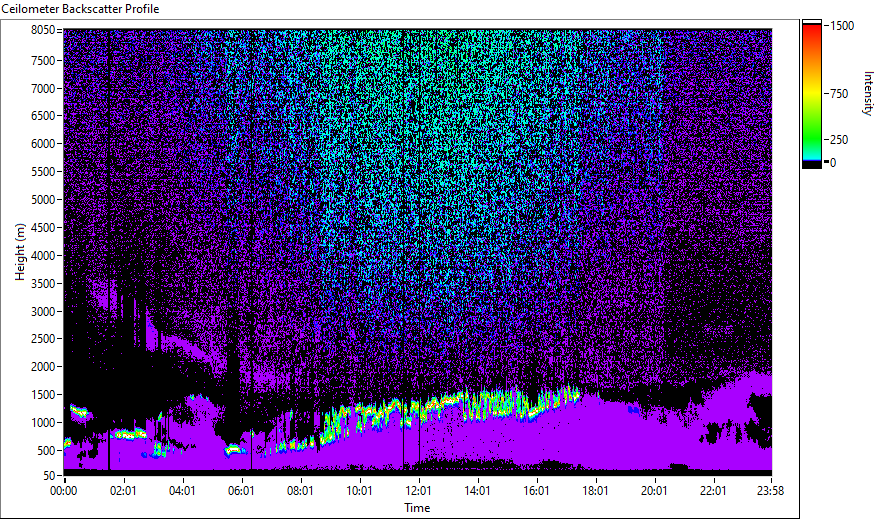Click the 750 intensity scale marker
Screen dimensions: 878x519
tap(839, 94)
